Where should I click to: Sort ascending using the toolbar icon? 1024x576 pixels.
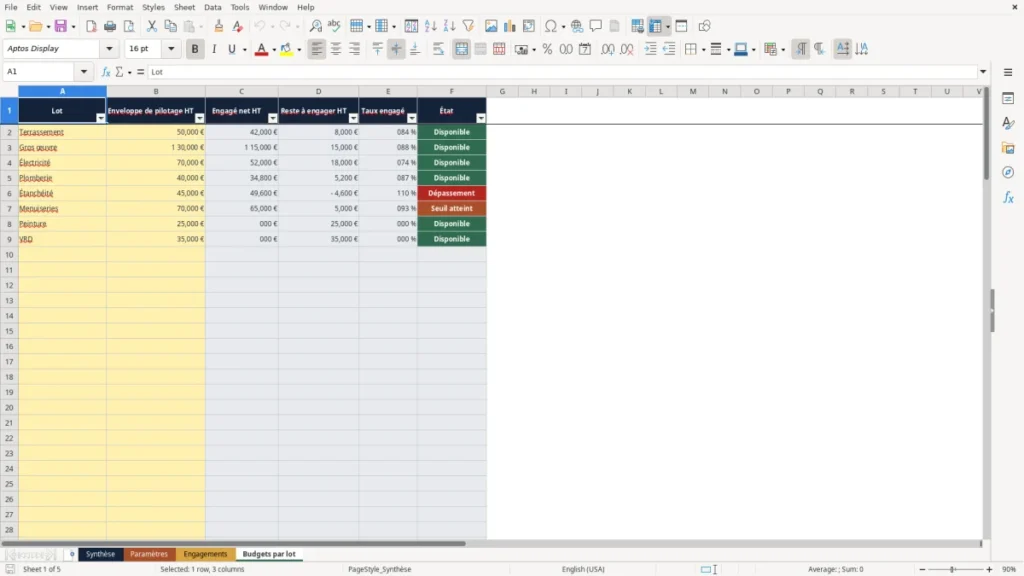430,26
